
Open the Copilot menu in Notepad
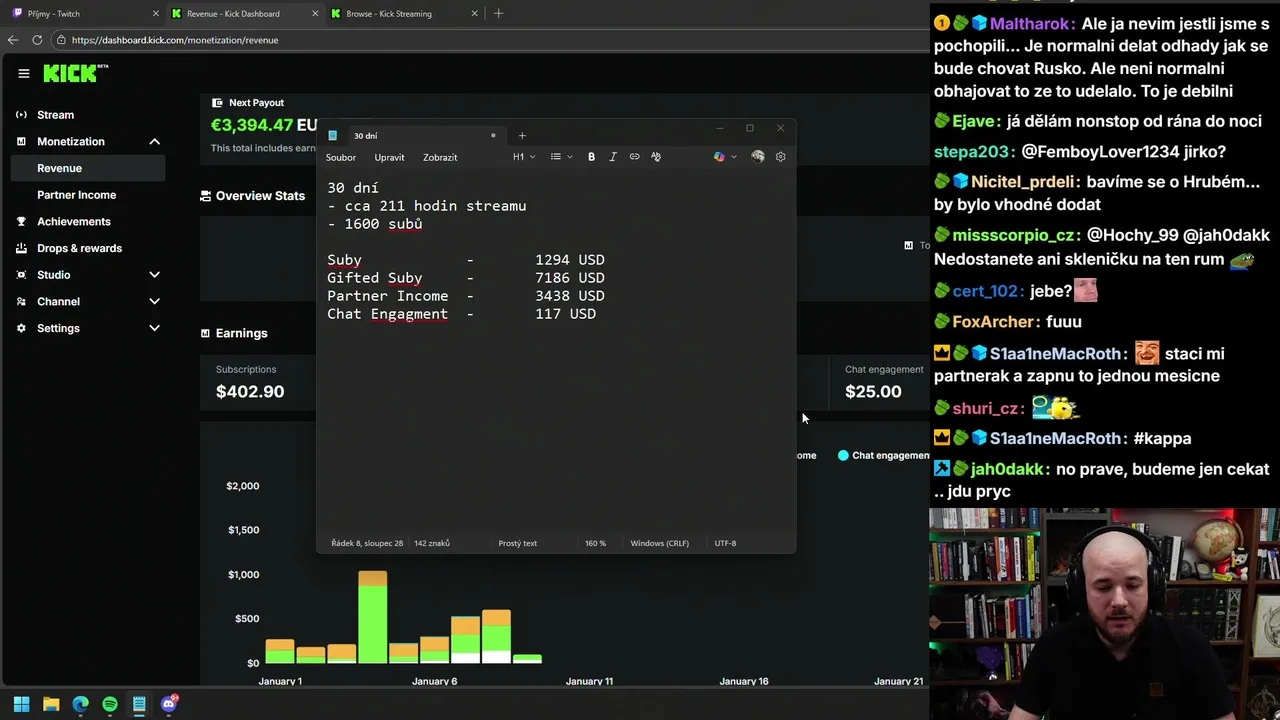(x=725, y=157)
